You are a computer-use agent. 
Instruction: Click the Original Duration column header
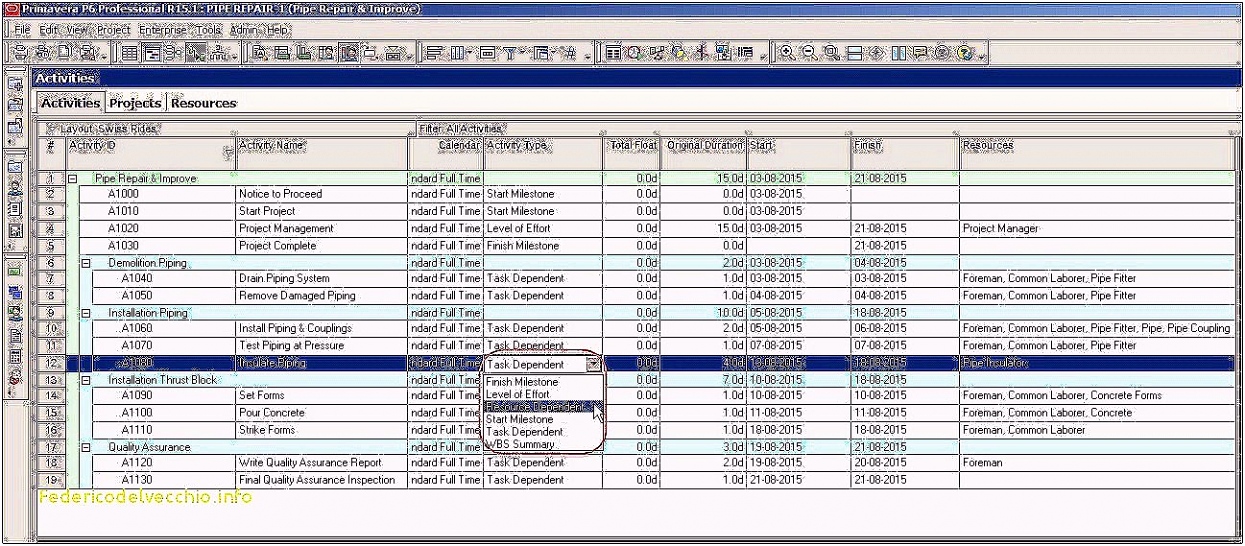[704, 153]
